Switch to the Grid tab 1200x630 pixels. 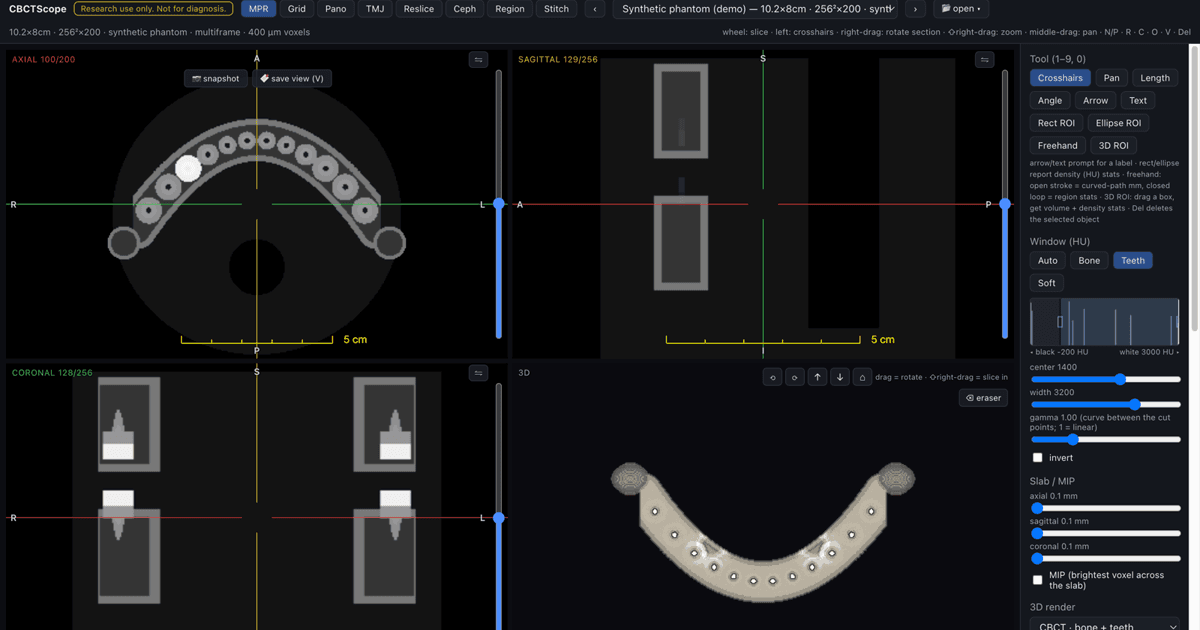pos(297,9)
